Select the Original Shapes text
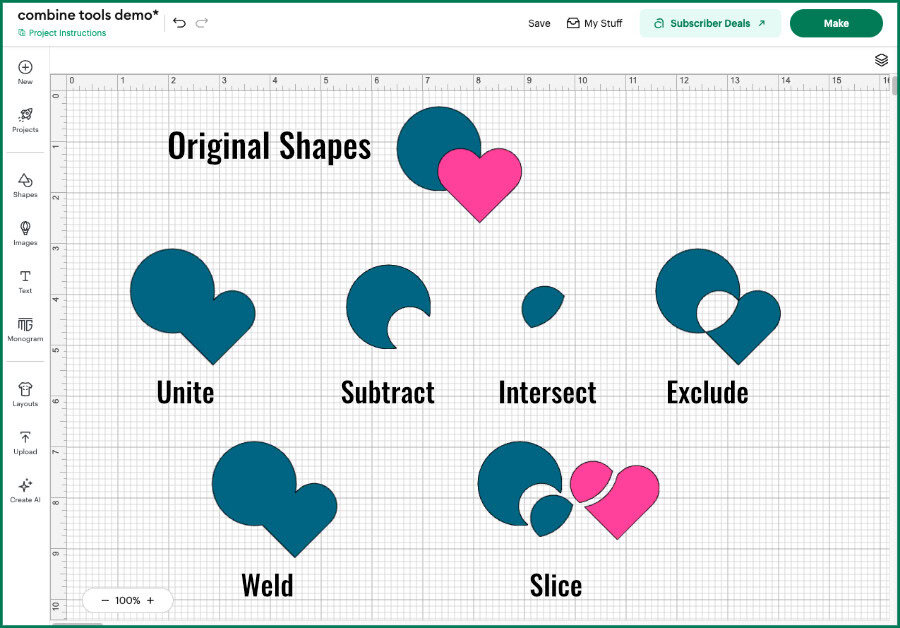The height and width of the screenshot is (628, 900). point(269,146)
